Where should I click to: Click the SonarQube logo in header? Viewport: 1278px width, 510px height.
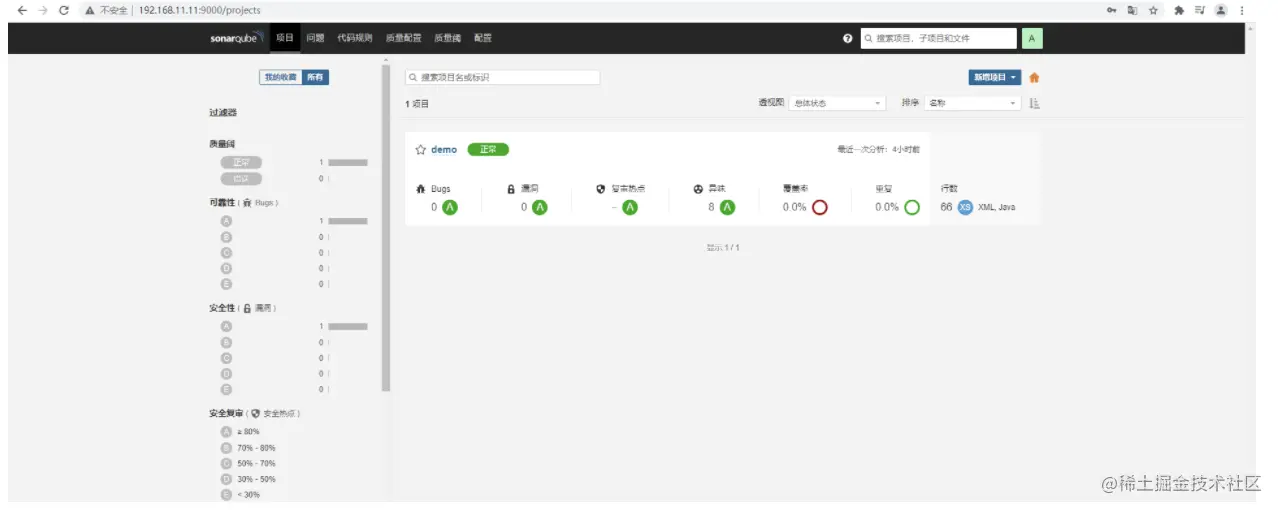237,38
